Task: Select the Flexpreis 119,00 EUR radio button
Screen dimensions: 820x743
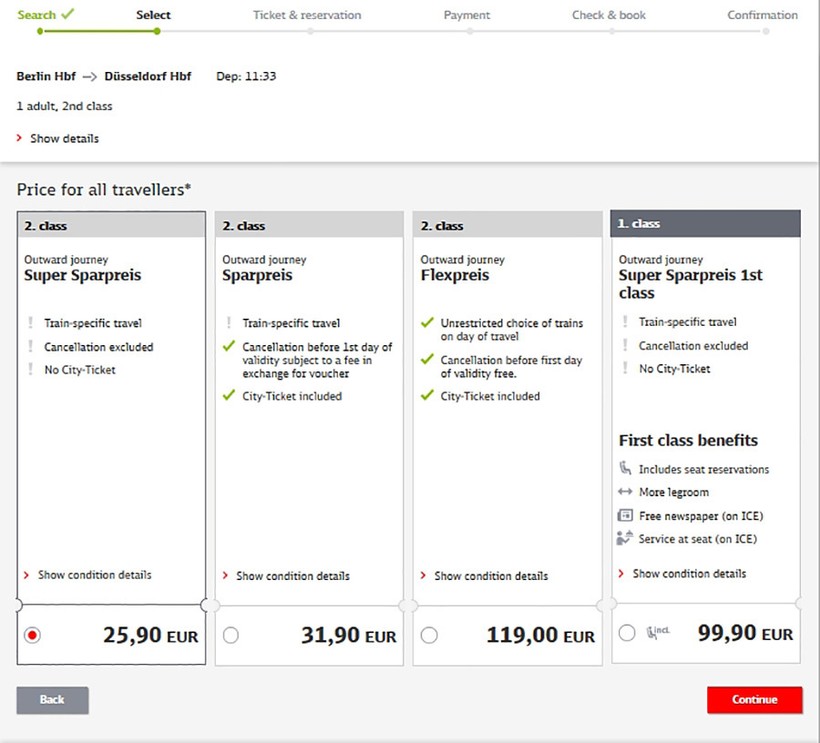Action: coord(429,635)
